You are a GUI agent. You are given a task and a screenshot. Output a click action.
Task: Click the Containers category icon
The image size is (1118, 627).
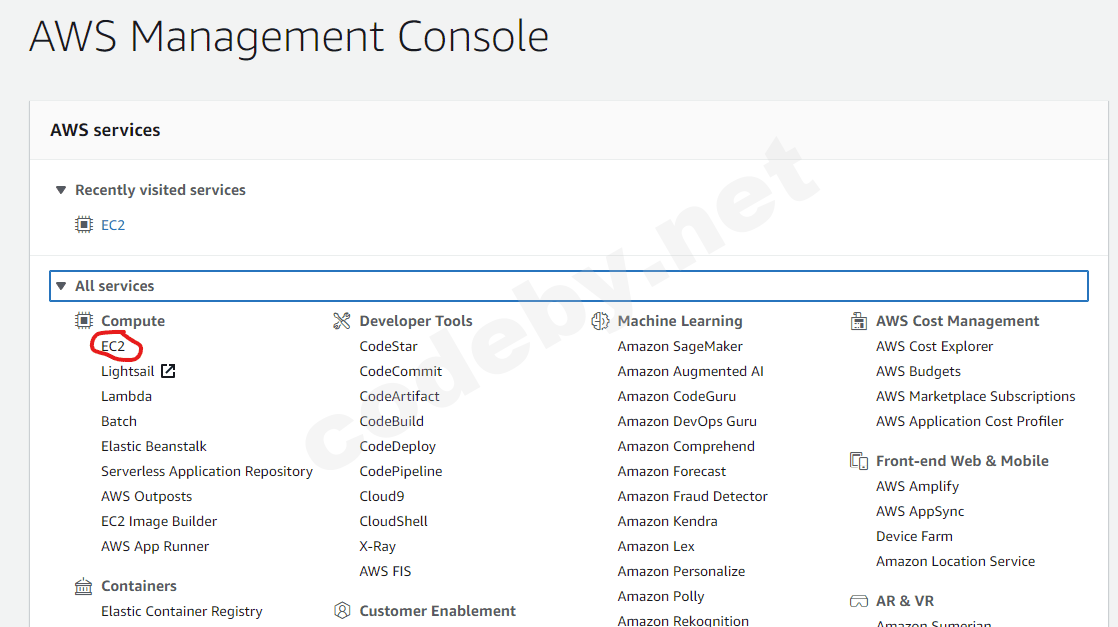click(84, 586)
